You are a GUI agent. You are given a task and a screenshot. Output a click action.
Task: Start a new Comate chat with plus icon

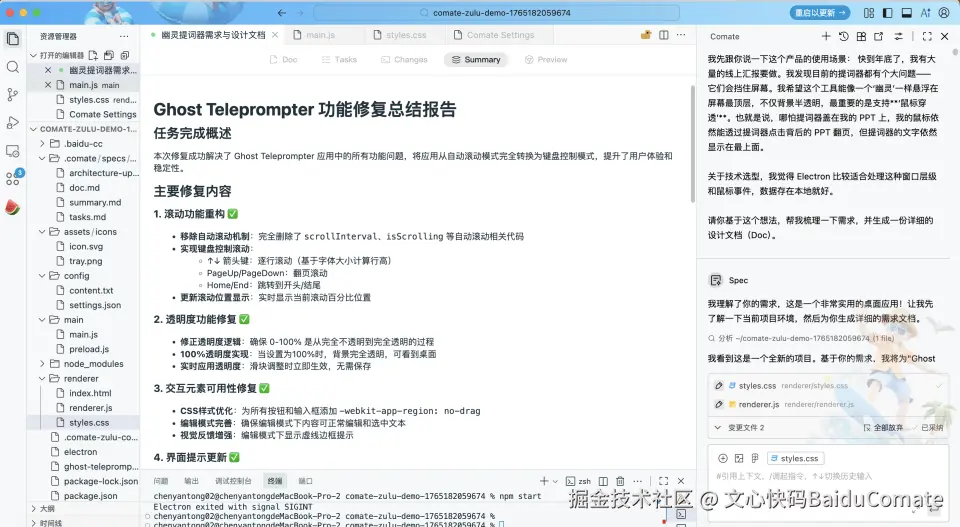click(826, 36)
